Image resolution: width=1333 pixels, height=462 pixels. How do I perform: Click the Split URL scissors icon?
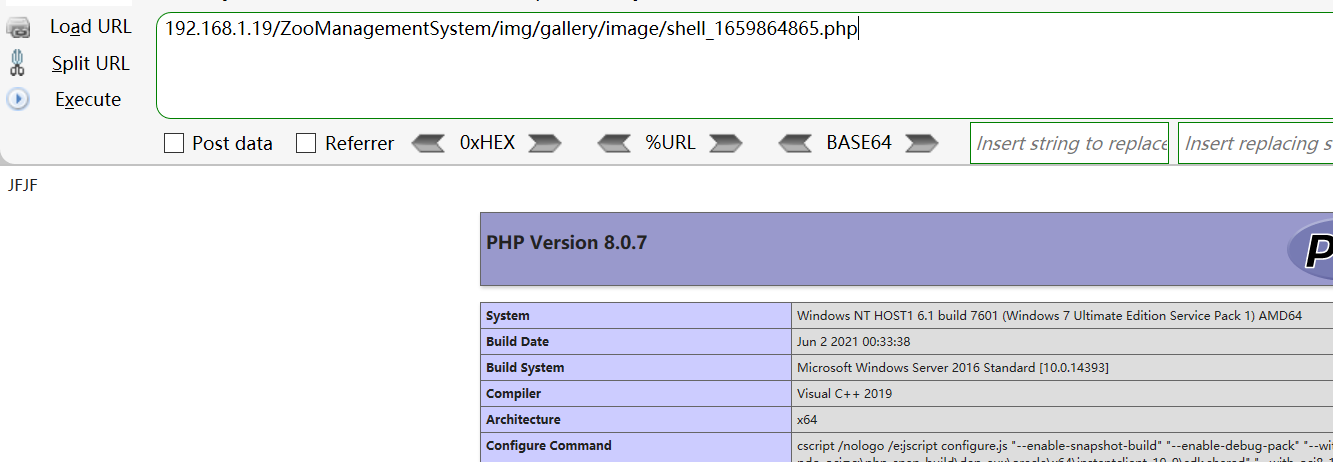click(x=17, y=64)
